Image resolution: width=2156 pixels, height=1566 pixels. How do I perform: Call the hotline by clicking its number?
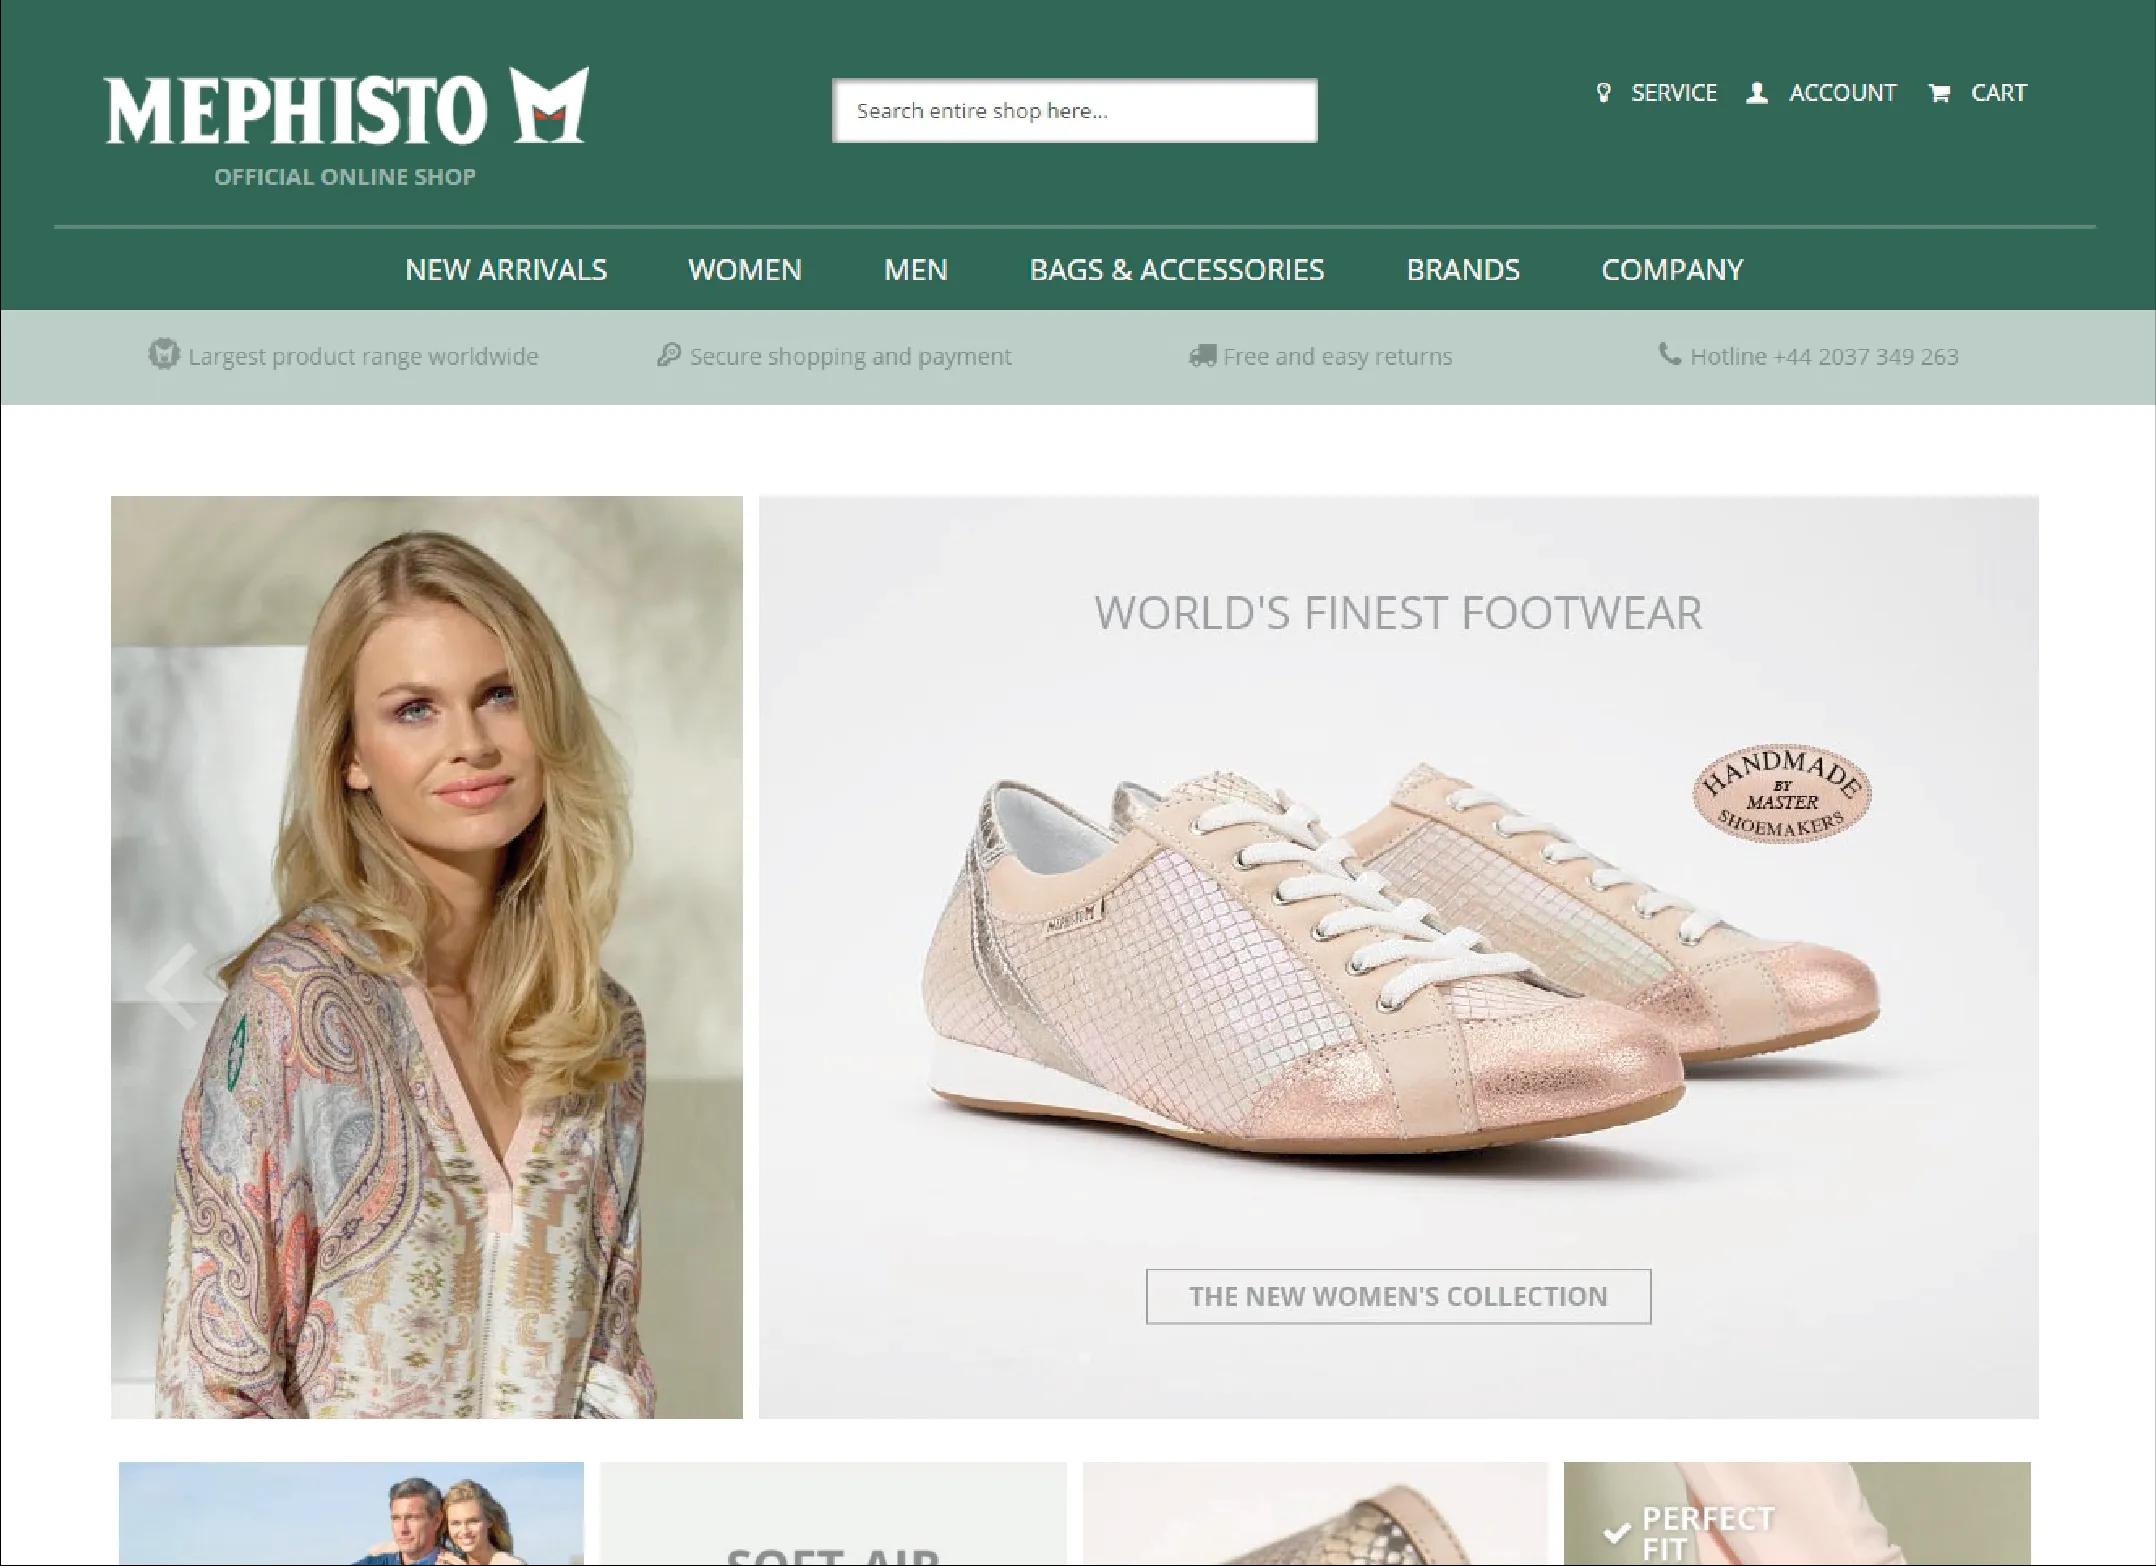pos(1823,356)
